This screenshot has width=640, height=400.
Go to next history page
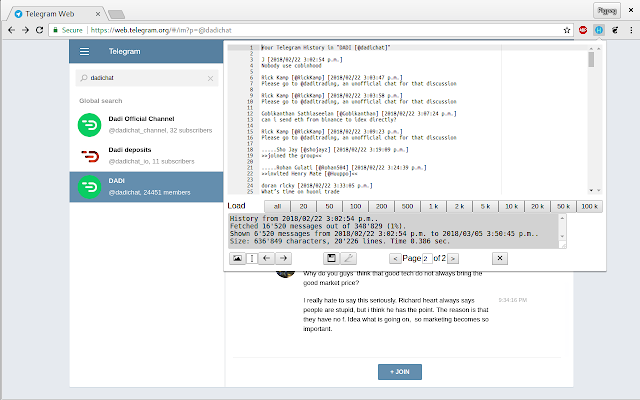pyautogui.click(x=453, y=258)
